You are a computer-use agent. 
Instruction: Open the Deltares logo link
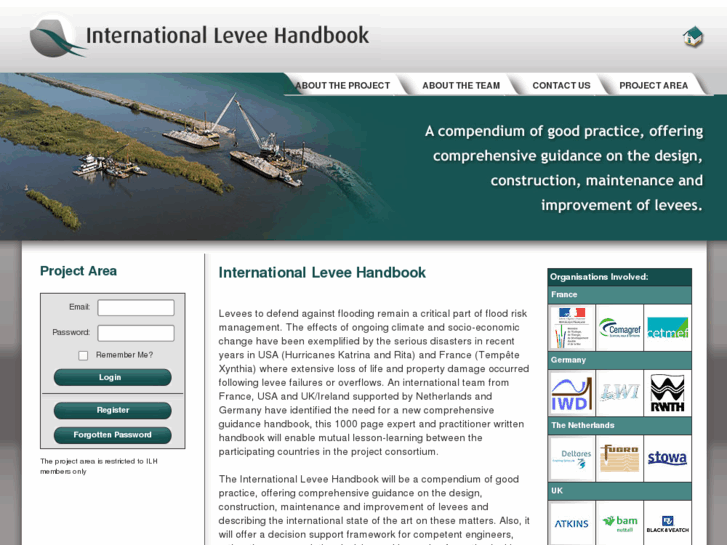(x=571, y=459)
